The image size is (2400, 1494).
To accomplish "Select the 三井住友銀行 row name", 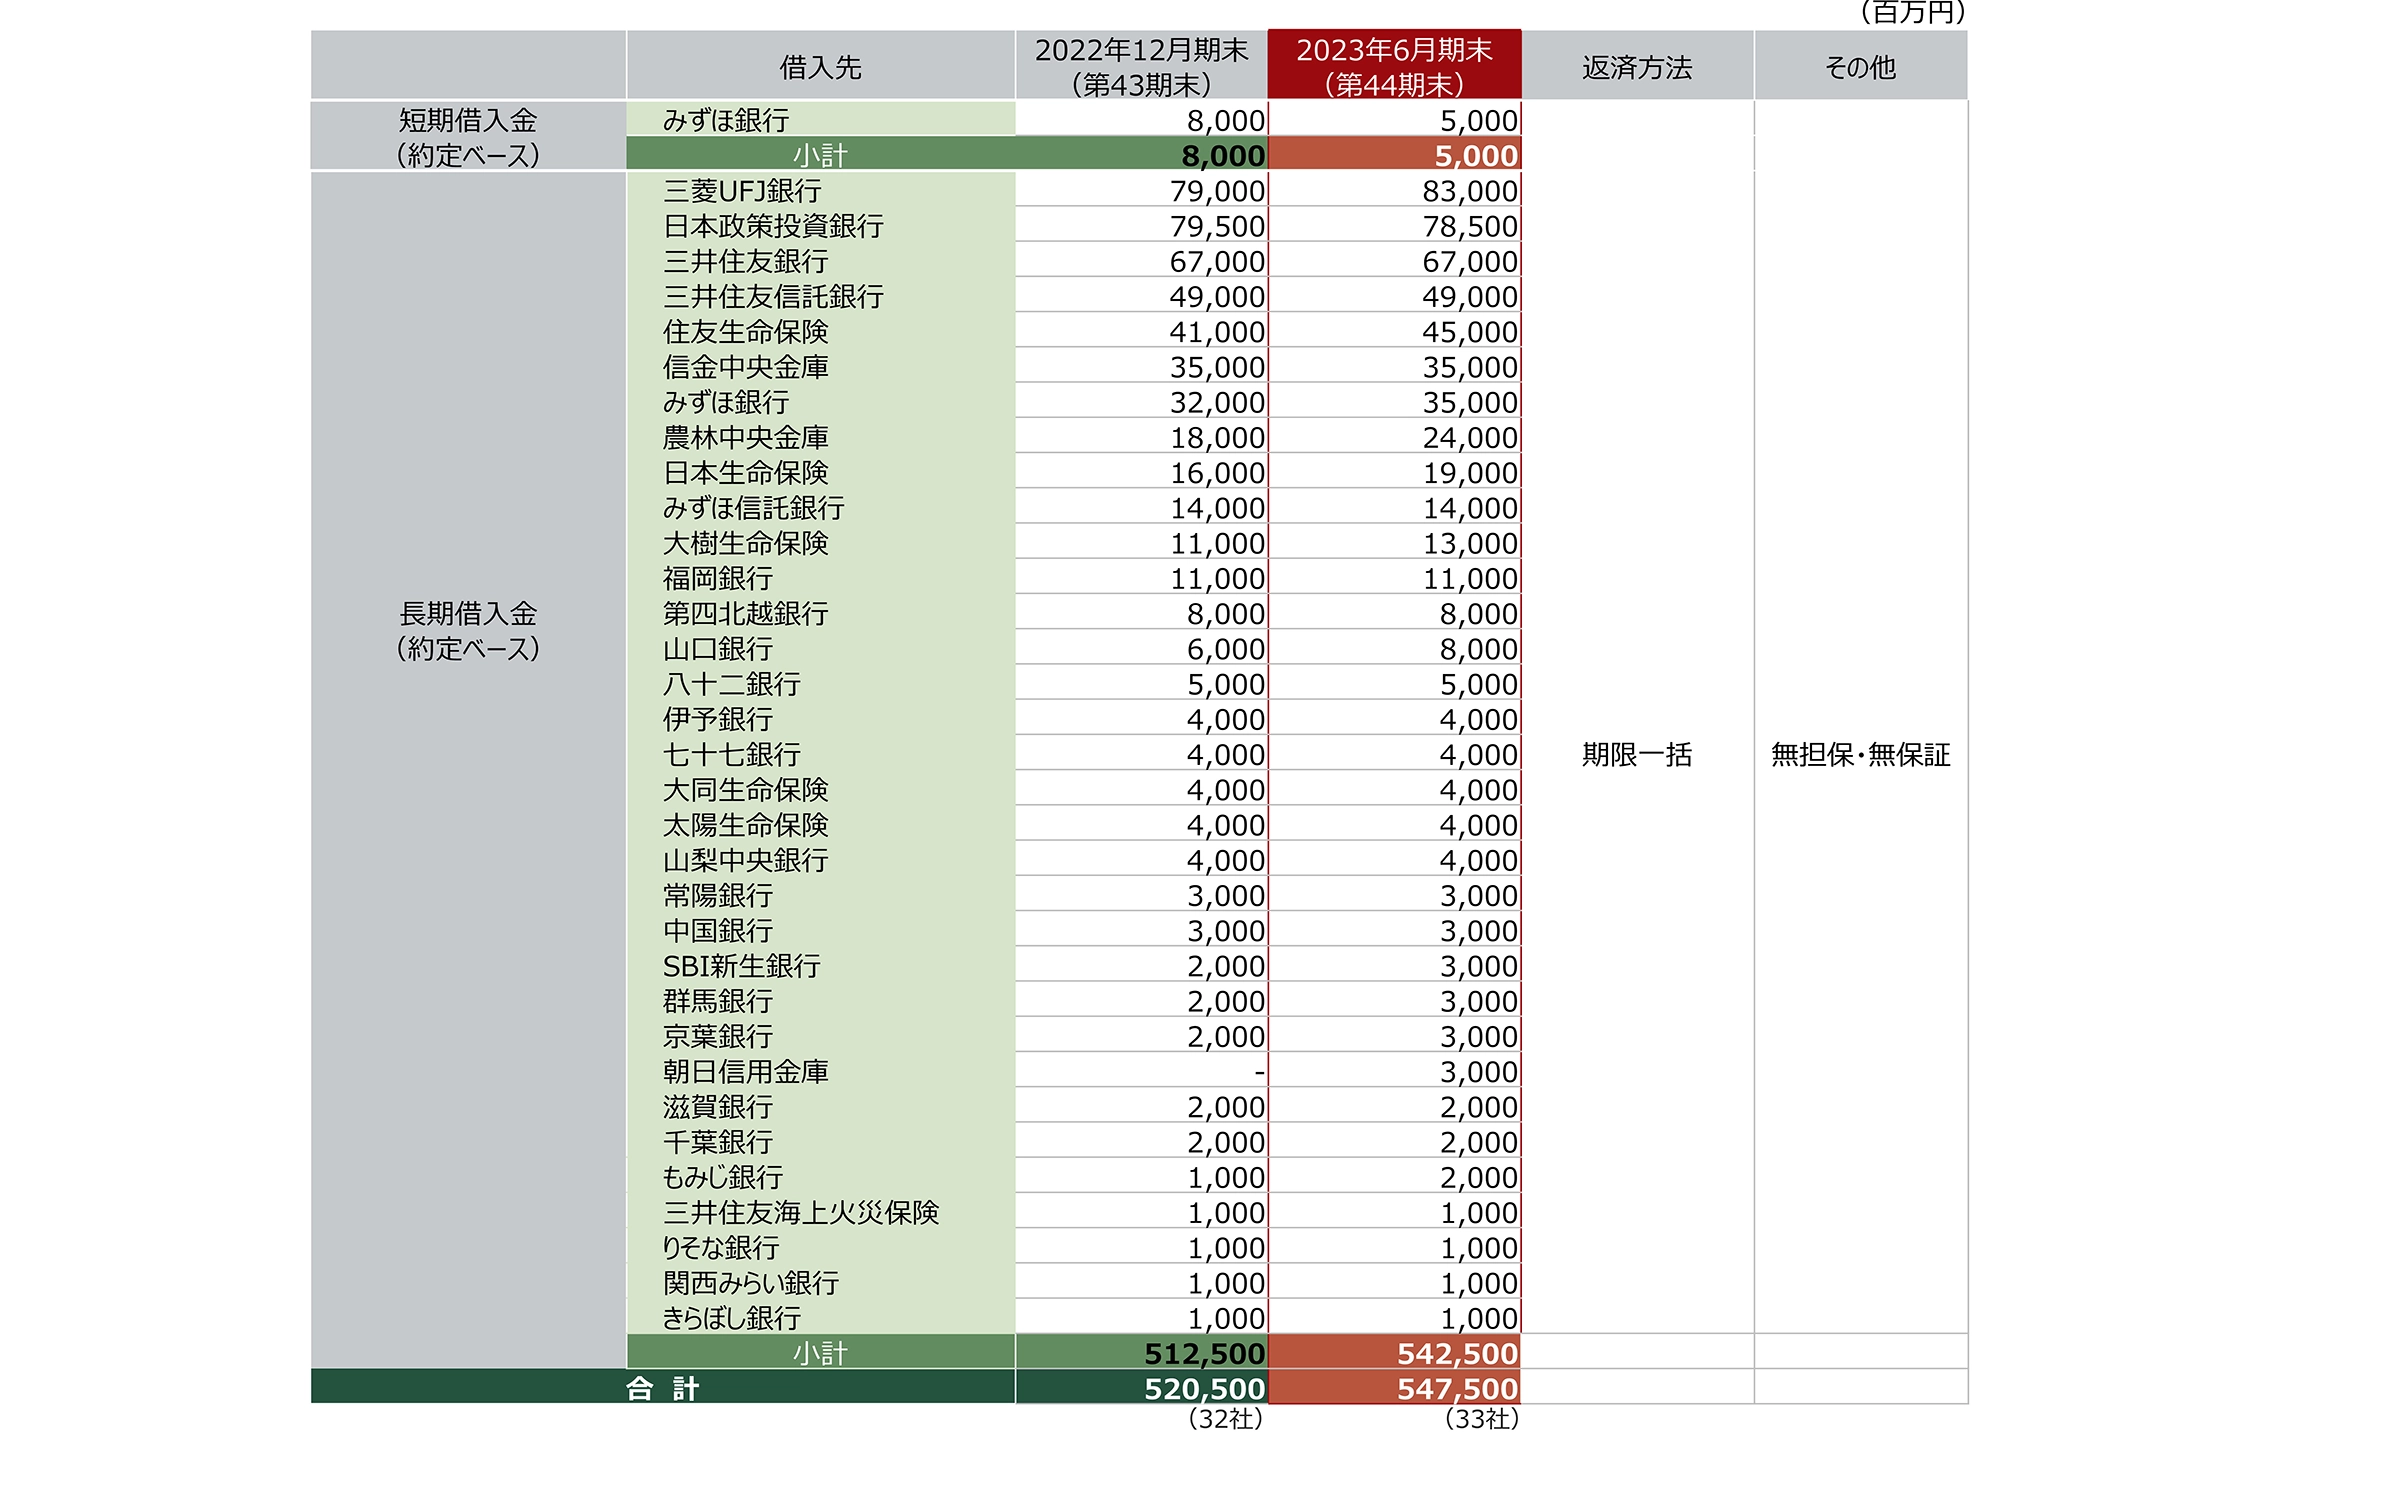I will point(745,261).
